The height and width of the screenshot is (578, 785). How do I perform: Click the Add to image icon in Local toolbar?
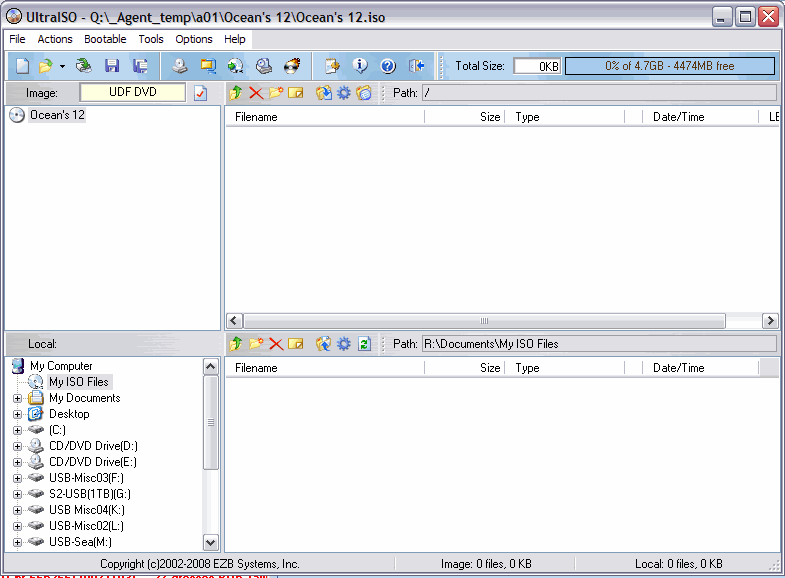tap(323, 344)
